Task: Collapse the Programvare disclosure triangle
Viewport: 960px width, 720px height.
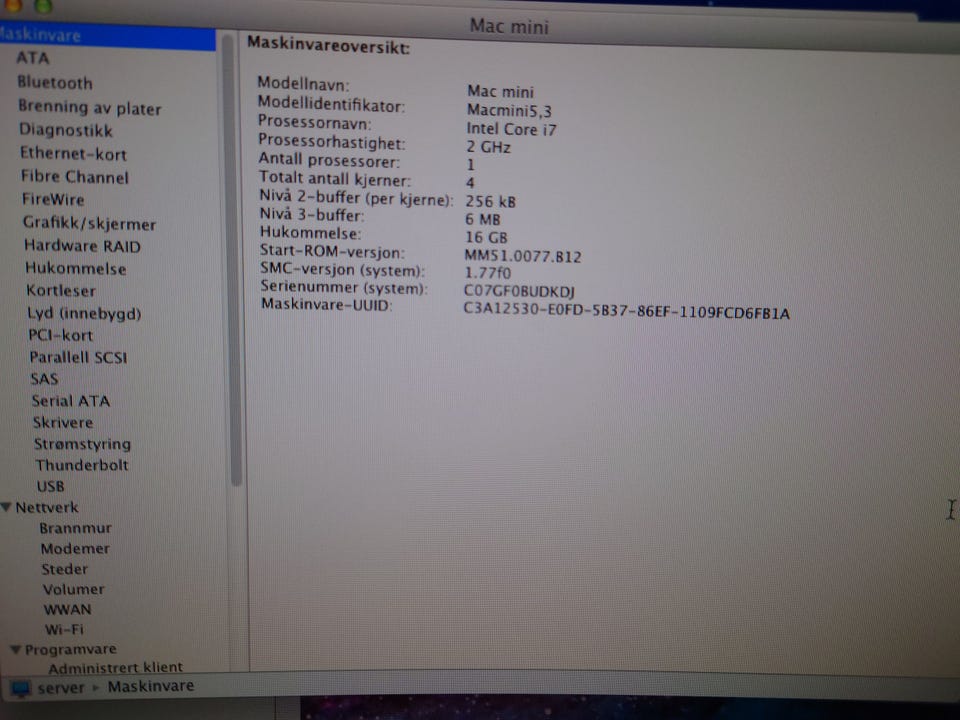Action: coord(17,650)
